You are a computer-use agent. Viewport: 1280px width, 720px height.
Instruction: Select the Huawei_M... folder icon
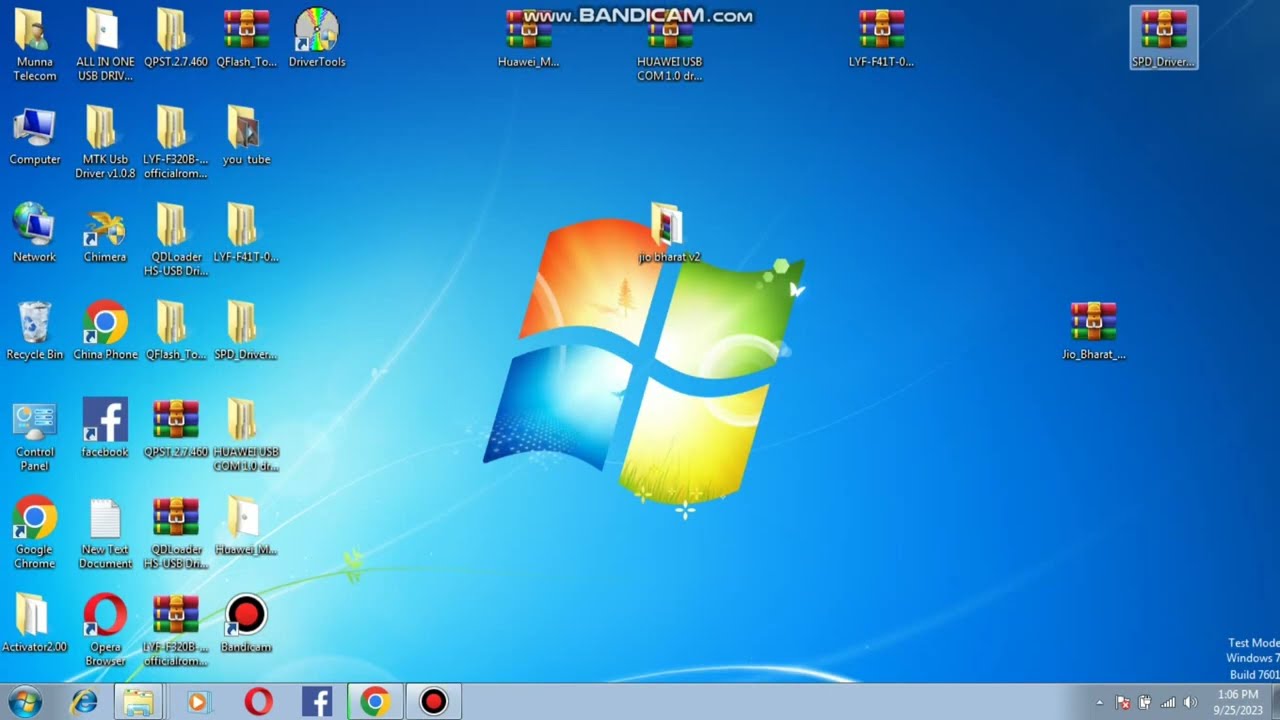pos(246,526)
